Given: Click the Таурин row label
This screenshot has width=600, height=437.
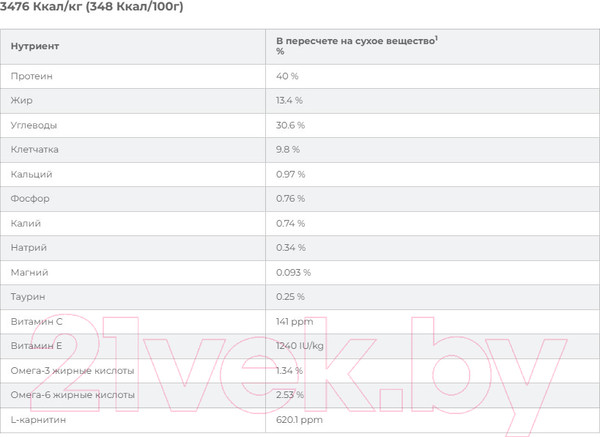Looking at the screenshot, I should coord(28,297).
